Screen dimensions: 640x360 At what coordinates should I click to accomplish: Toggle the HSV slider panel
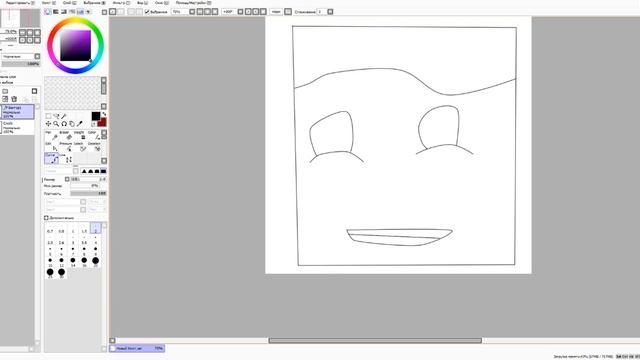64,12
